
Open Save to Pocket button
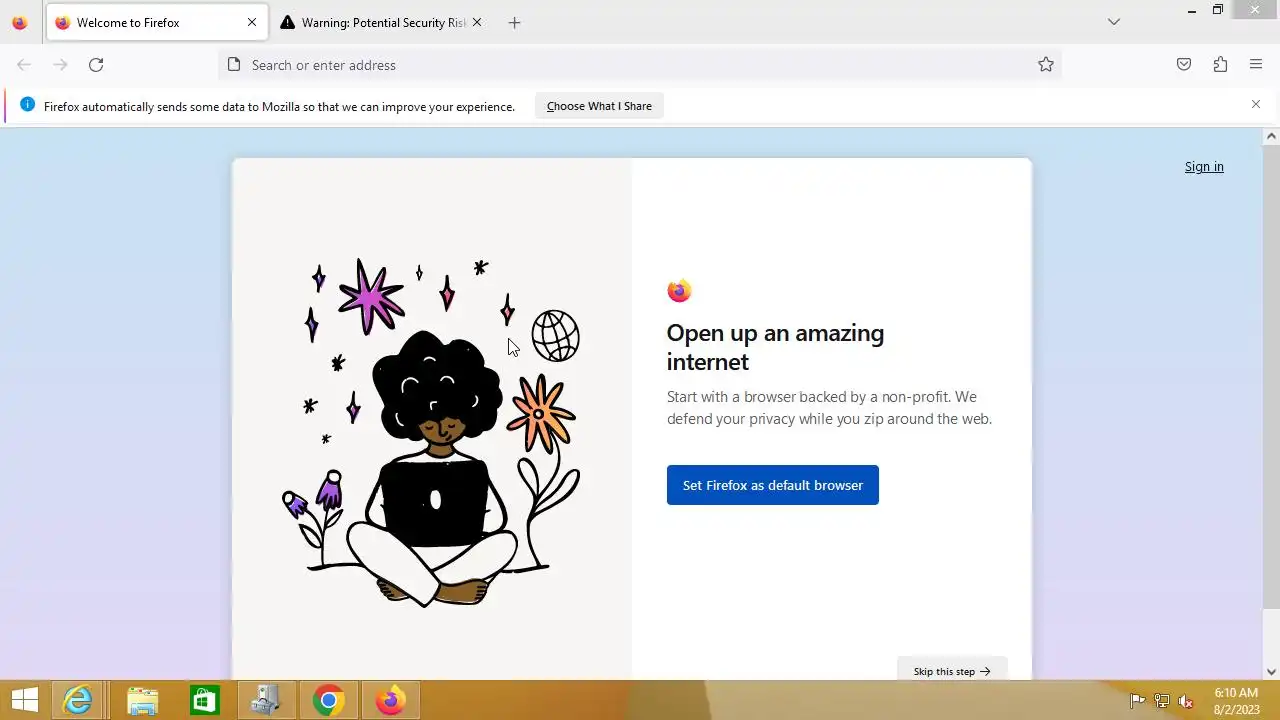point(1184,65)
